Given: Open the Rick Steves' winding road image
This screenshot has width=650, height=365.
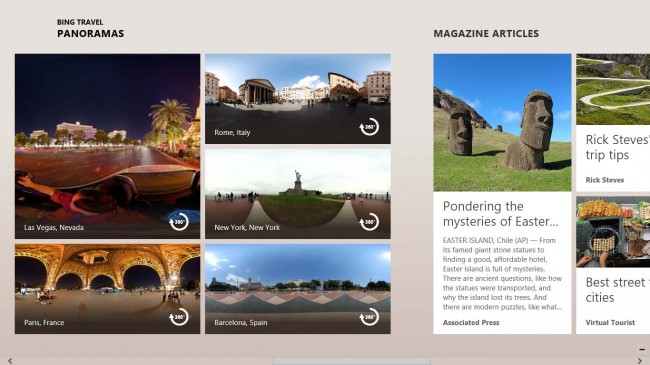Looking at the screenshot, I should pyautogui.click(x=613, y=89).
